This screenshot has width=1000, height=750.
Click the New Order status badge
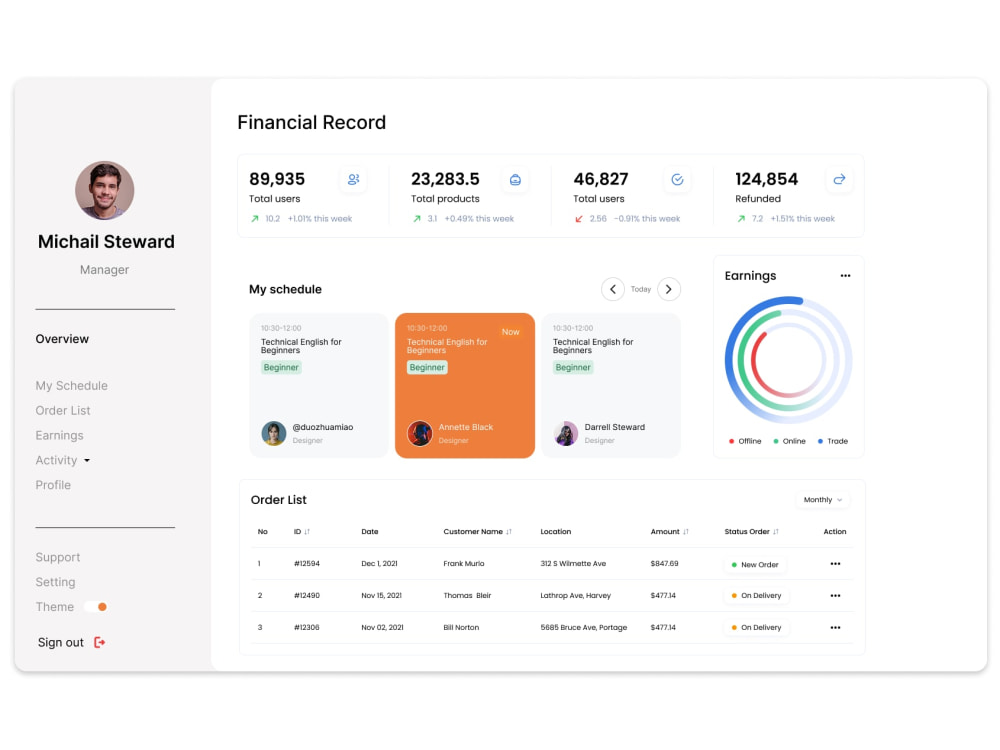pos(755,564)
